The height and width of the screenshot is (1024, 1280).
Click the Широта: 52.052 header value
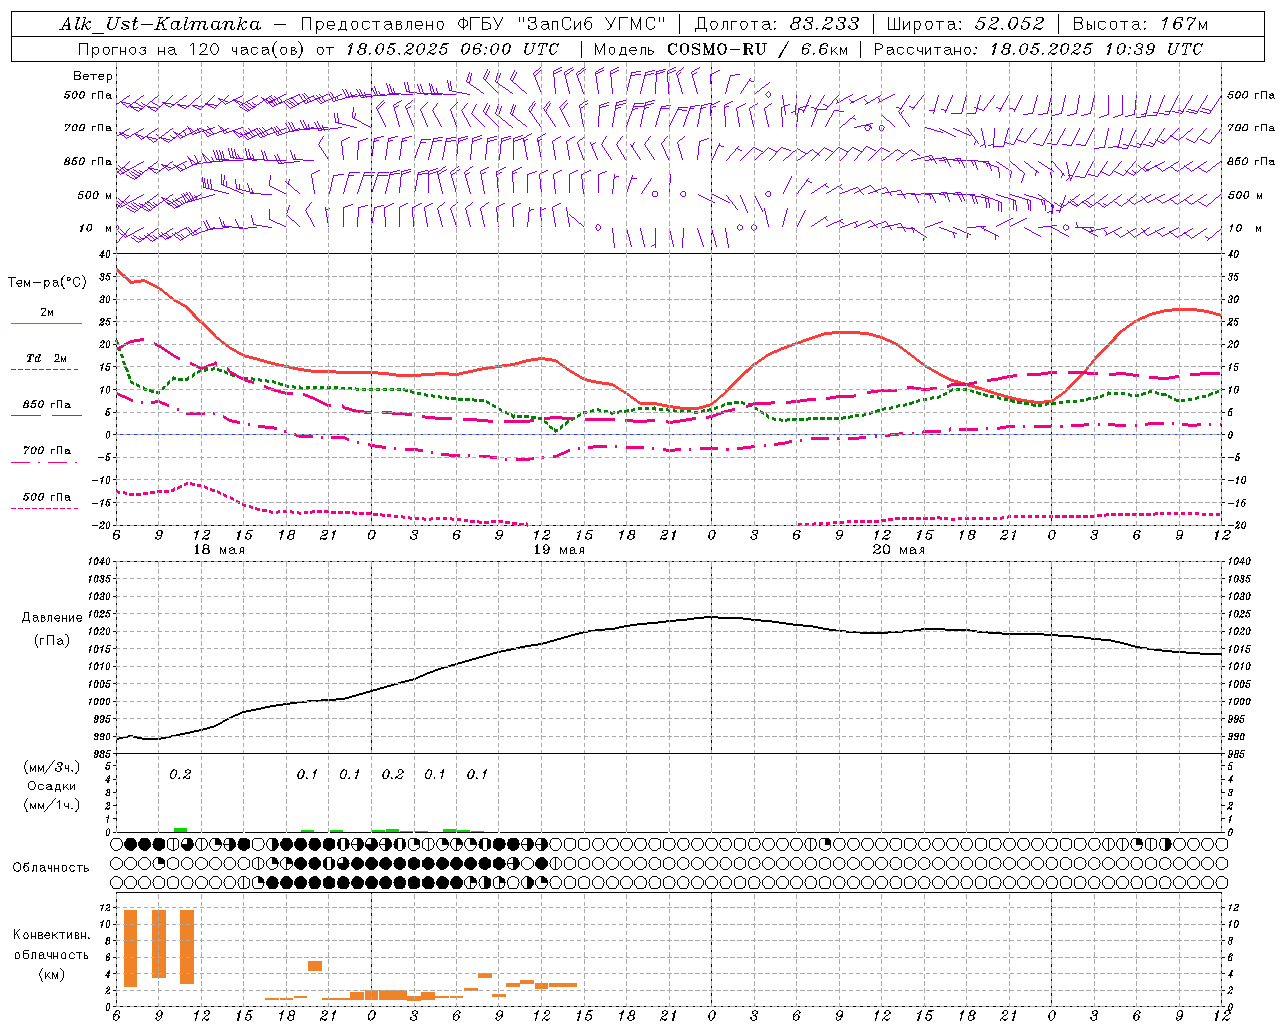click(966, 24)
